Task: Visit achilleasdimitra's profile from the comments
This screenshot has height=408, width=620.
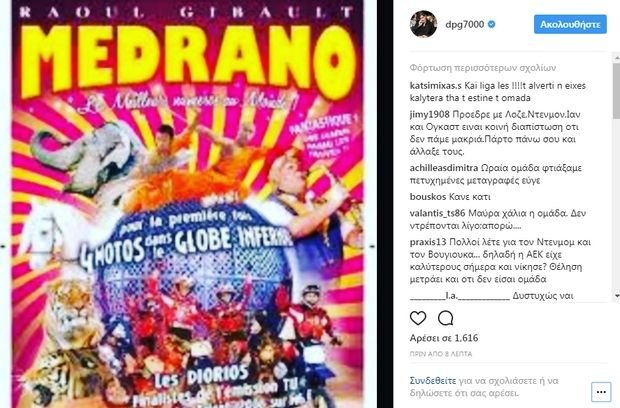Action: click(x=444, y=168)
